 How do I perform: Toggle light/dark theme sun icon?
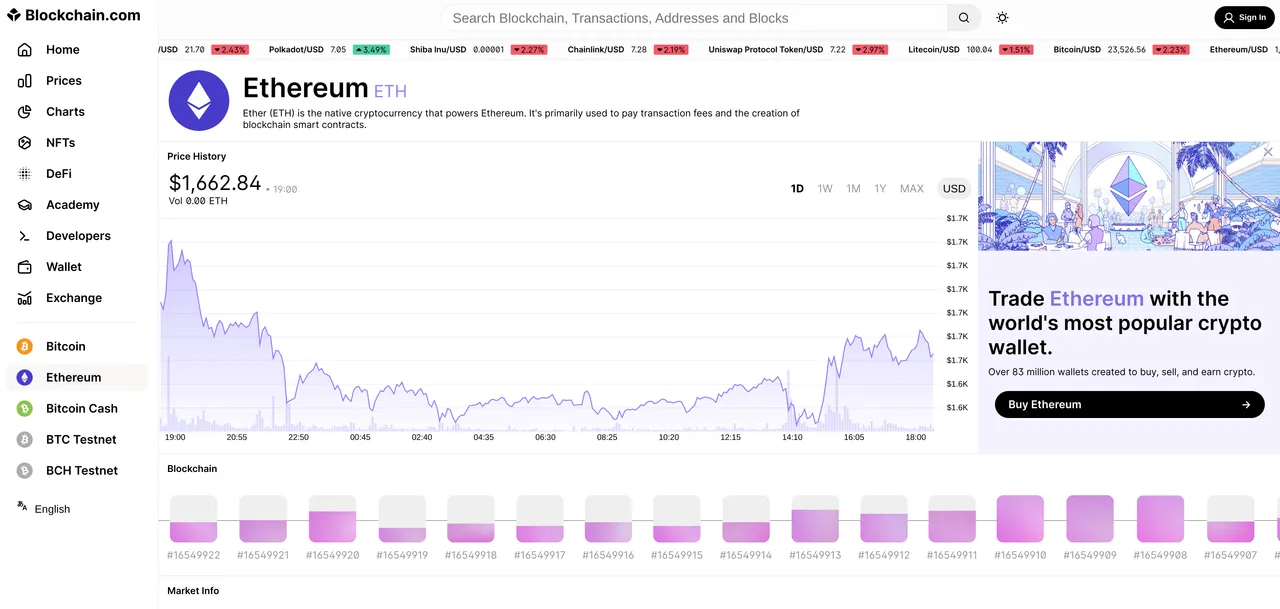[x=1002, y=18]
